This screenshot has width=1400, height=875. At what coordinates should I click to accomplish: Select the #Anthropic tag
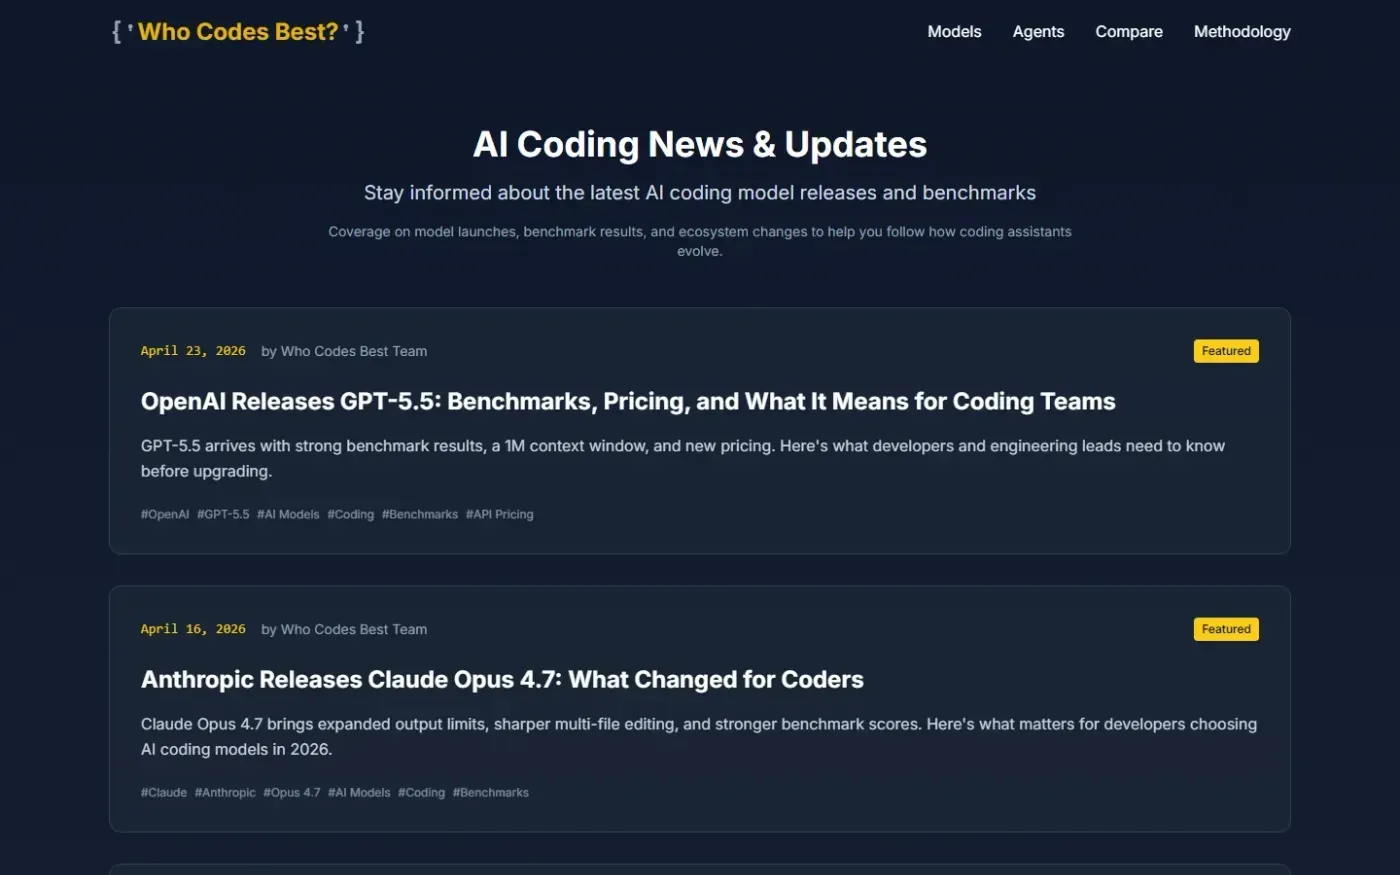(x=225, y=792)
